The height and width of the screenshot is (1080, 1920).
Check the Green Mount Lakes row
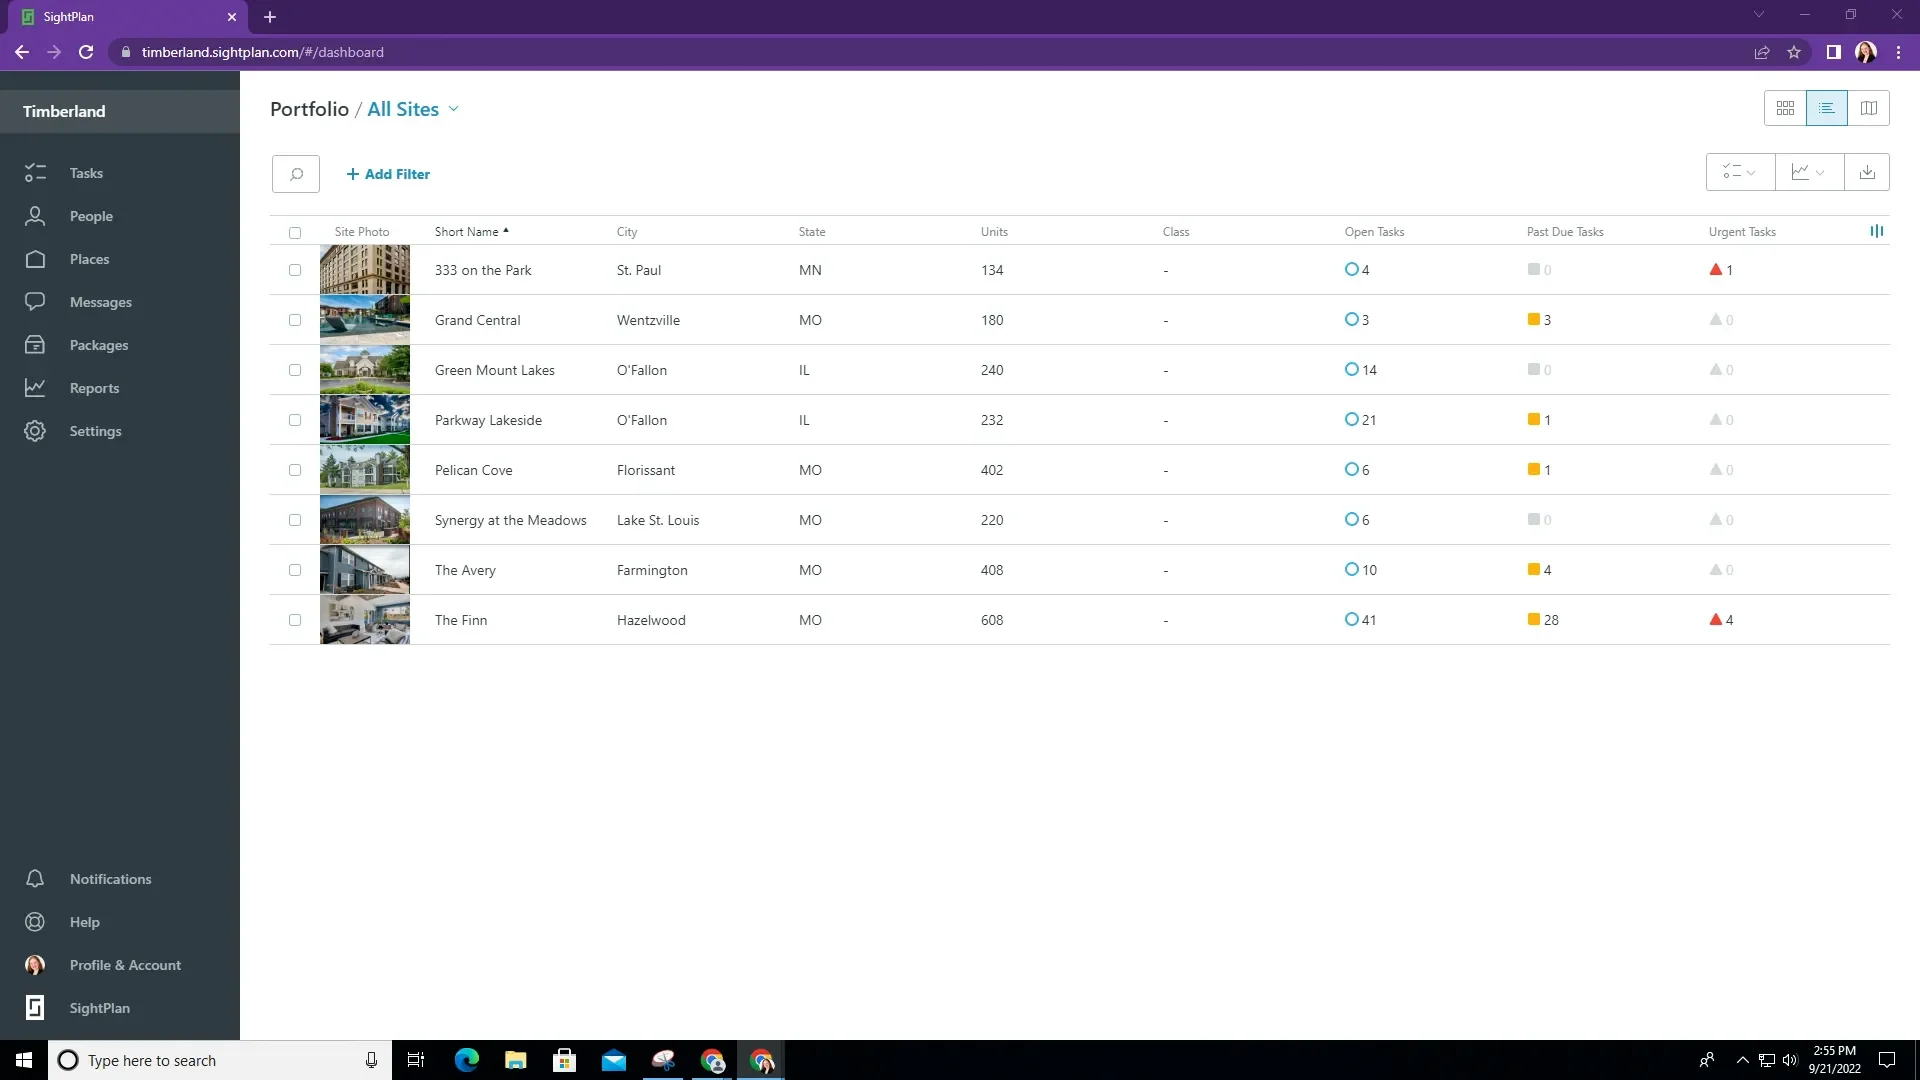[295, 370]
